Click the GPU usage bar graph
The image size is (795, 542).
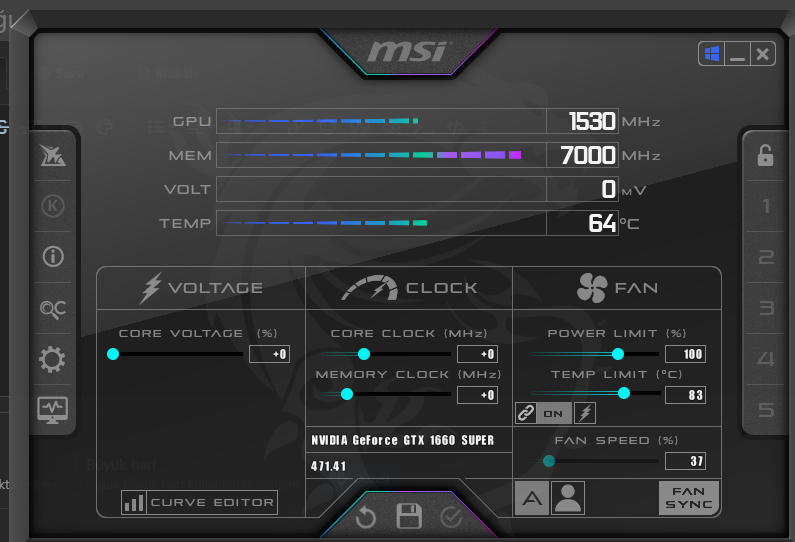coord(381,121)
